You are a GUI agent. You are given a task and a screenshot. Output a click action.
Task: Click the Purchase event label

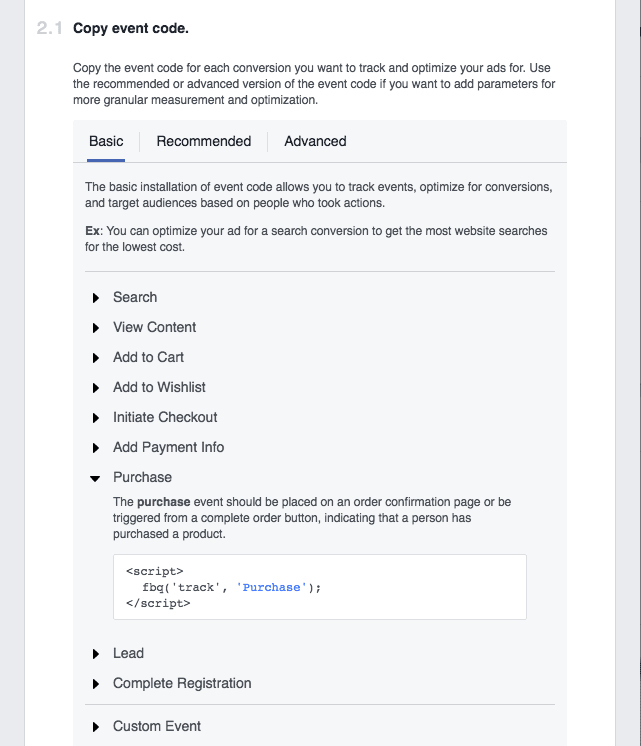(142, 477)
